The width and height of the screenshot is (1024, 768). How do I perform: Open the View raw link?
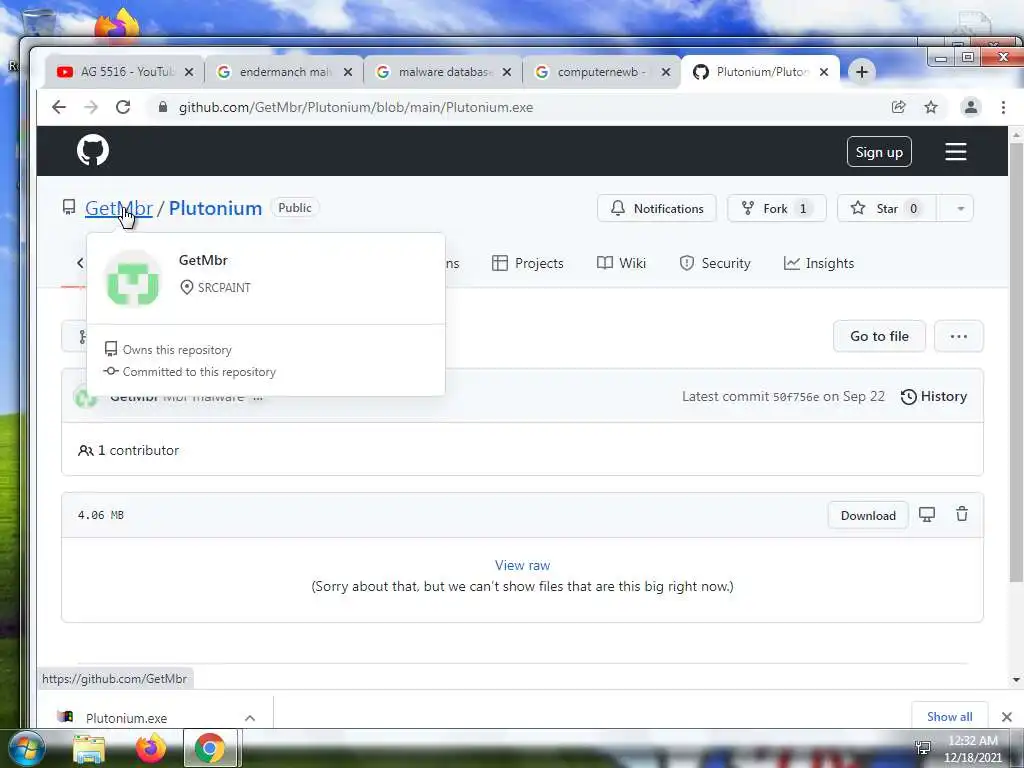pos(522,565)
